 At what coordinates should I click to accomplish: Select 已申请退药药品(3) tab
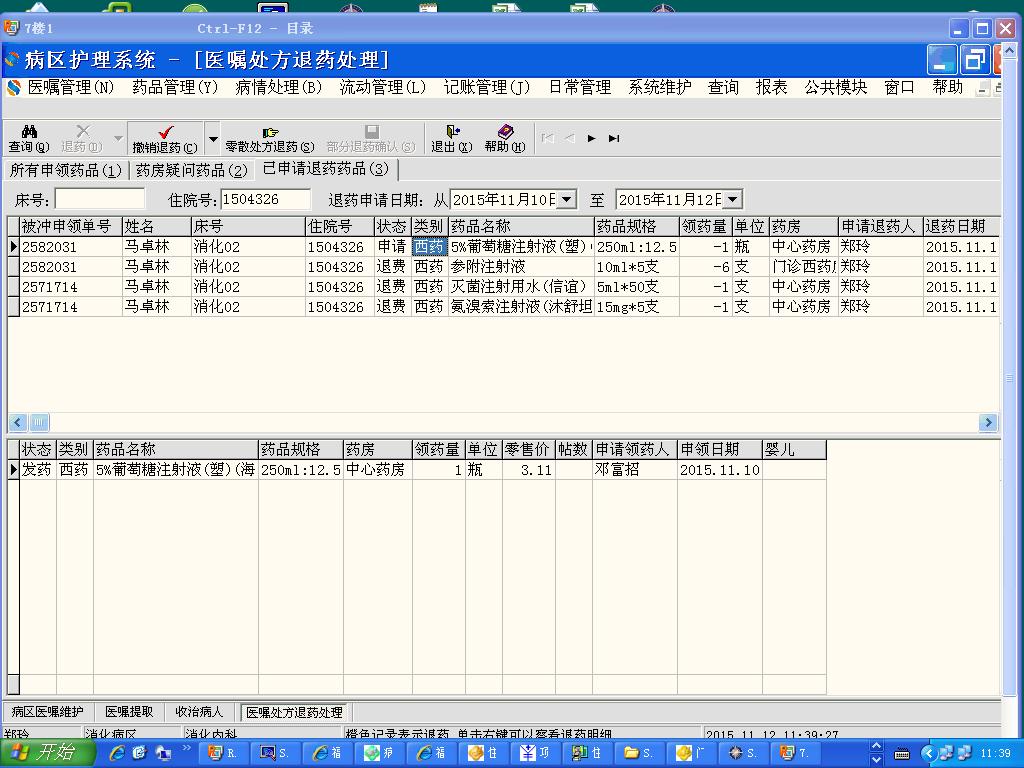click(x=326, y=169)
